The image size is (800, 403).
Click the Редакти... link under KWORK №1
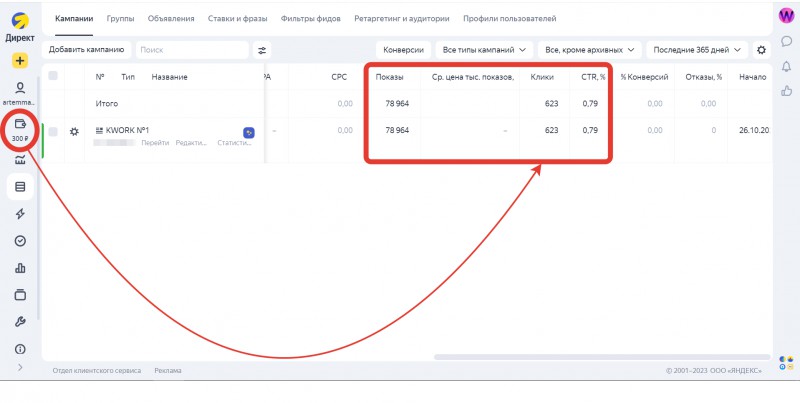point(191,143)
